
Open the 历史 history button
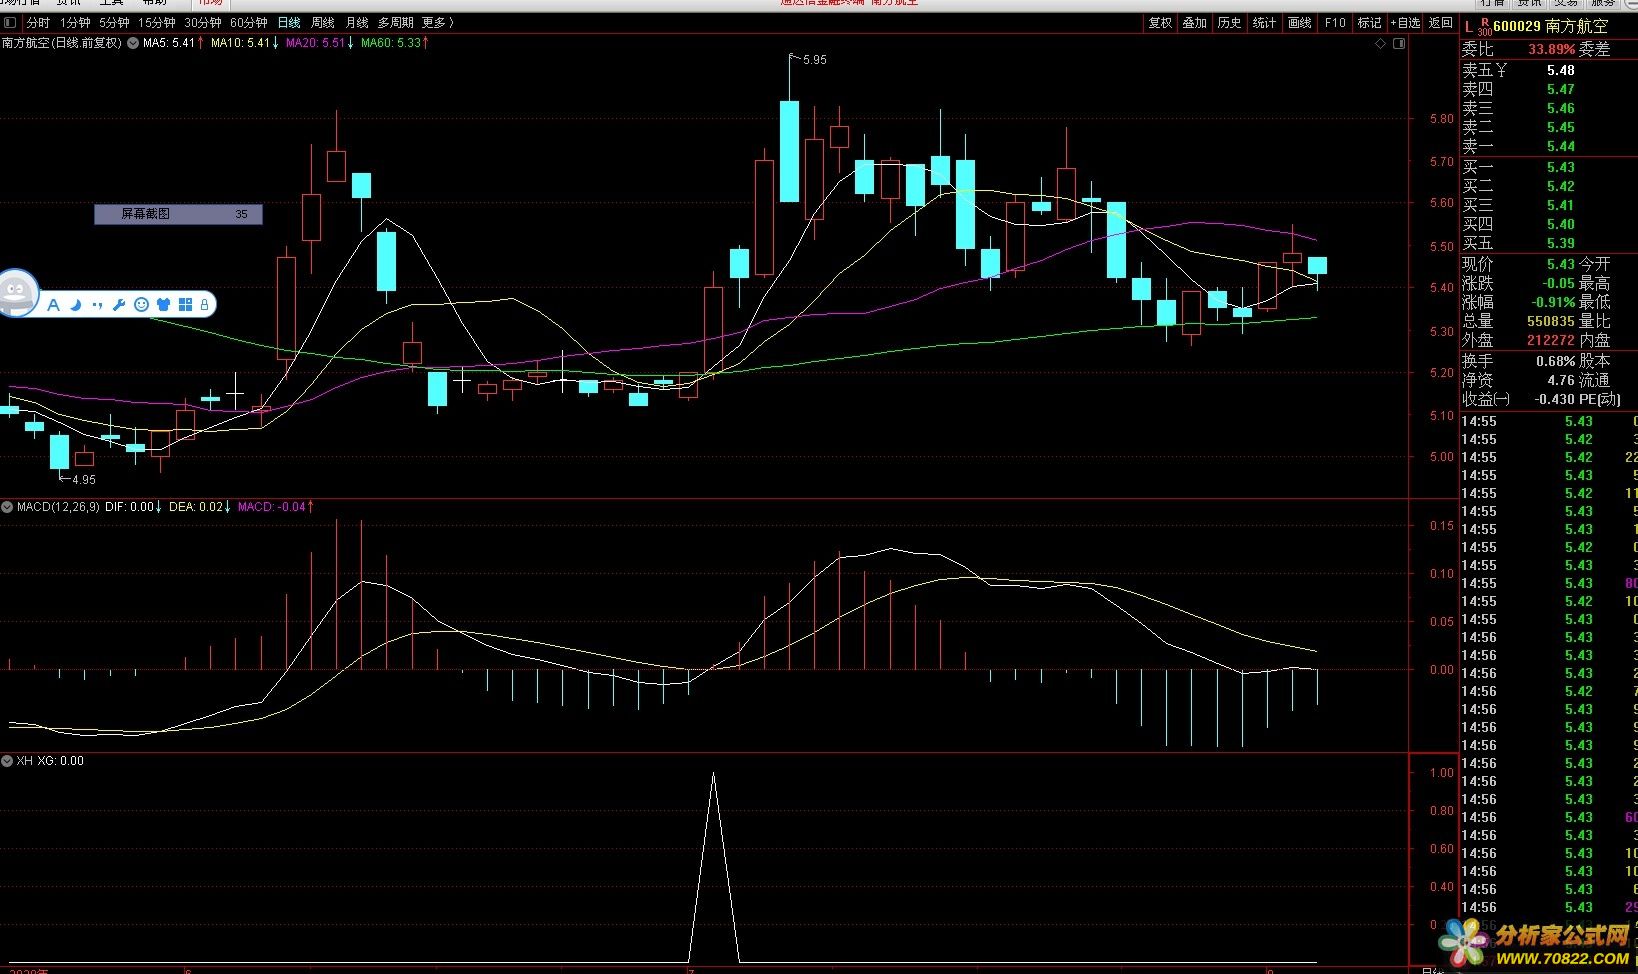tap(1230, 22)
